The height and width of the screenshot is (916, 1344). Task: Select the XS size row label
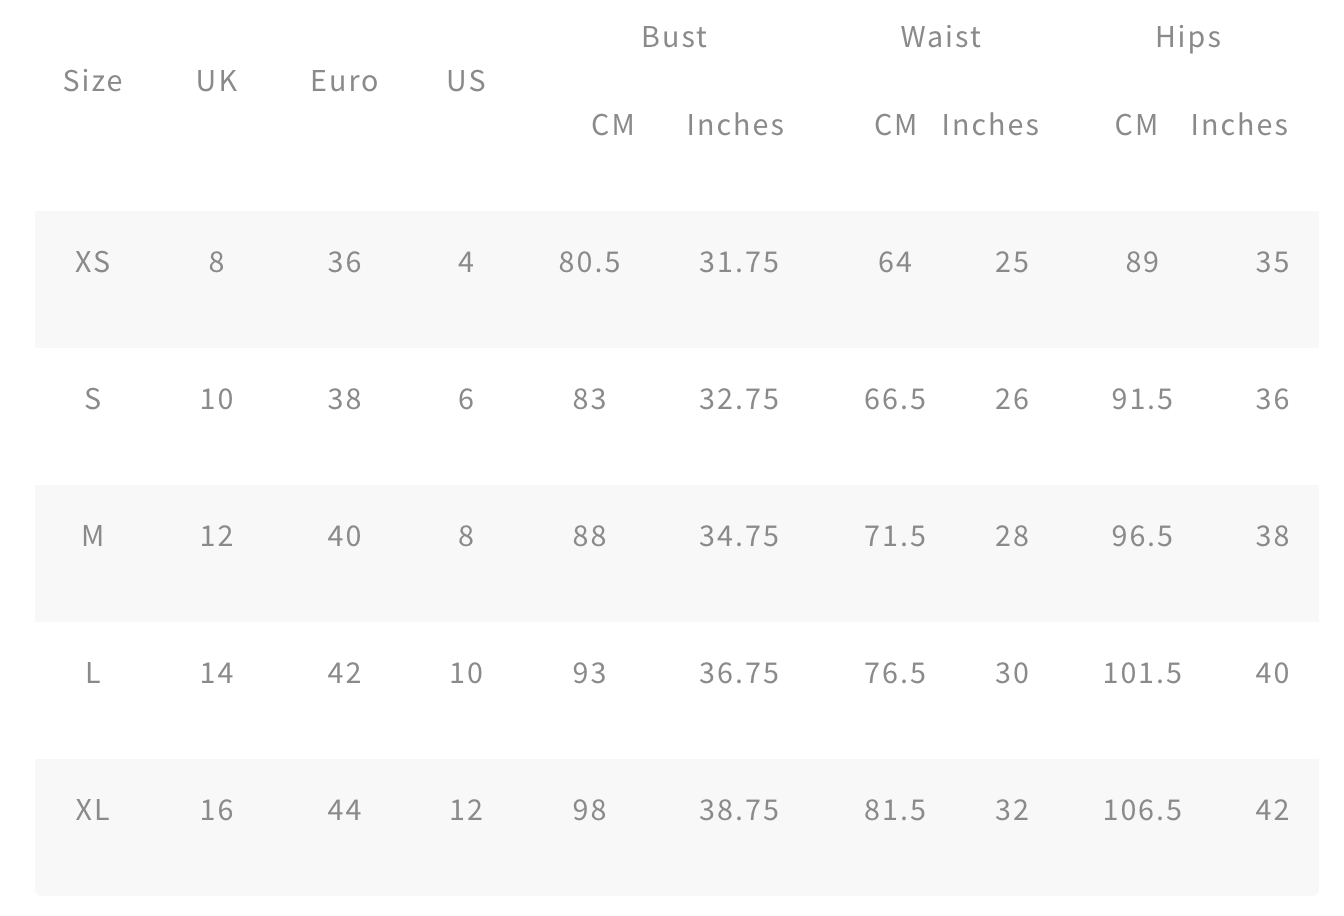coord(93,262)
